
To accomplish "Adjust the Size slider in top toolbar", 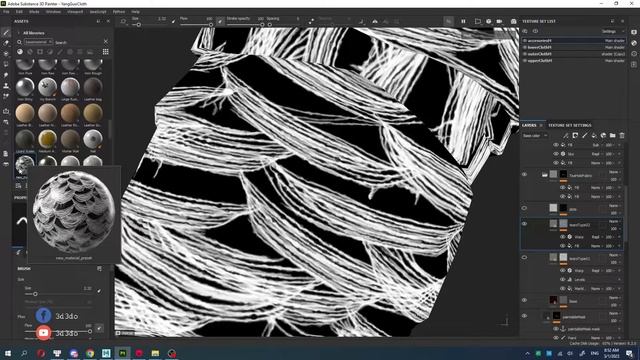I will [138, 25].
